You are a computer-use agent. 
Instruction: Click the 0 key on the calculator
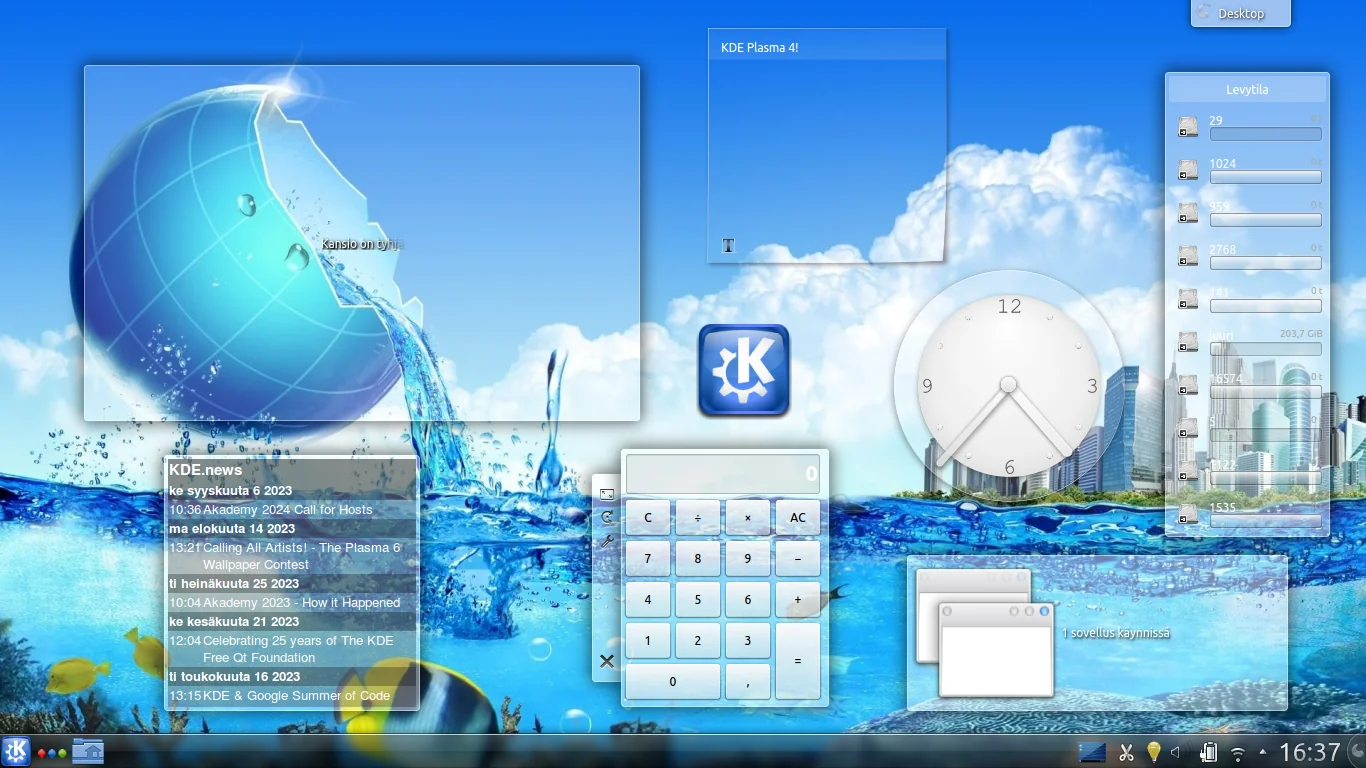click(673, 682)
